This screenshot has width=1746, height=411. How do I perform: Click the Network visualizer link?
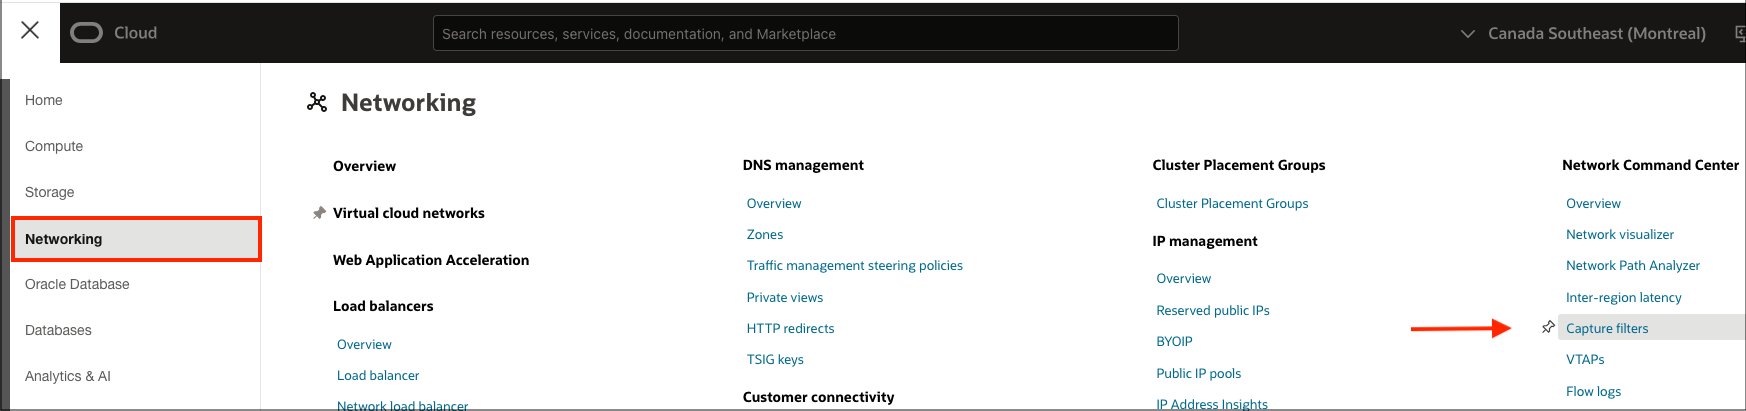pyautogui.click(x=1619, y=234)
